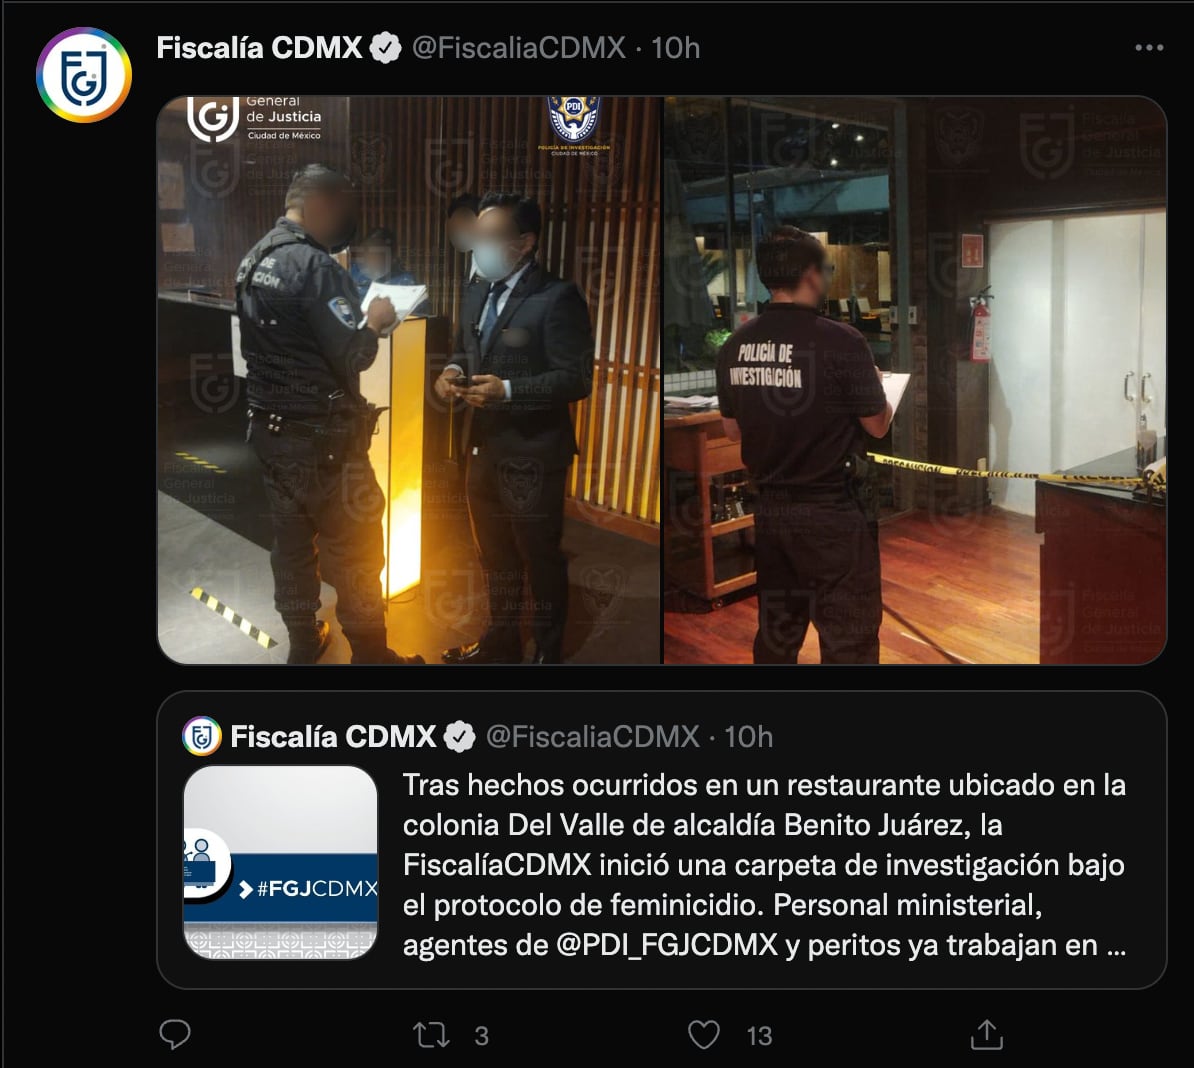Open tweet via top 10h timestamp

pyautogui.click(x=675, y=48)
